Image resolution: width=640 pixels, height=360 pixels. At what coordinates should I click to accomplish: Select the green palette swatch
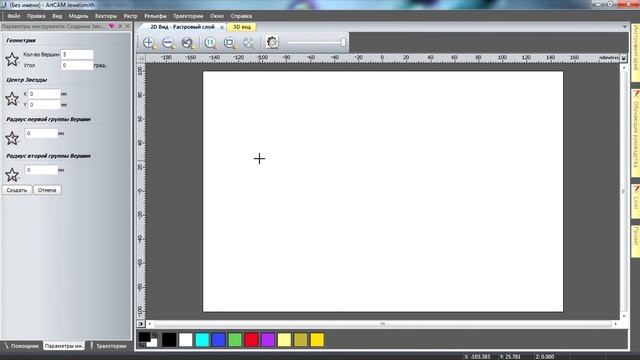[235, 340]
